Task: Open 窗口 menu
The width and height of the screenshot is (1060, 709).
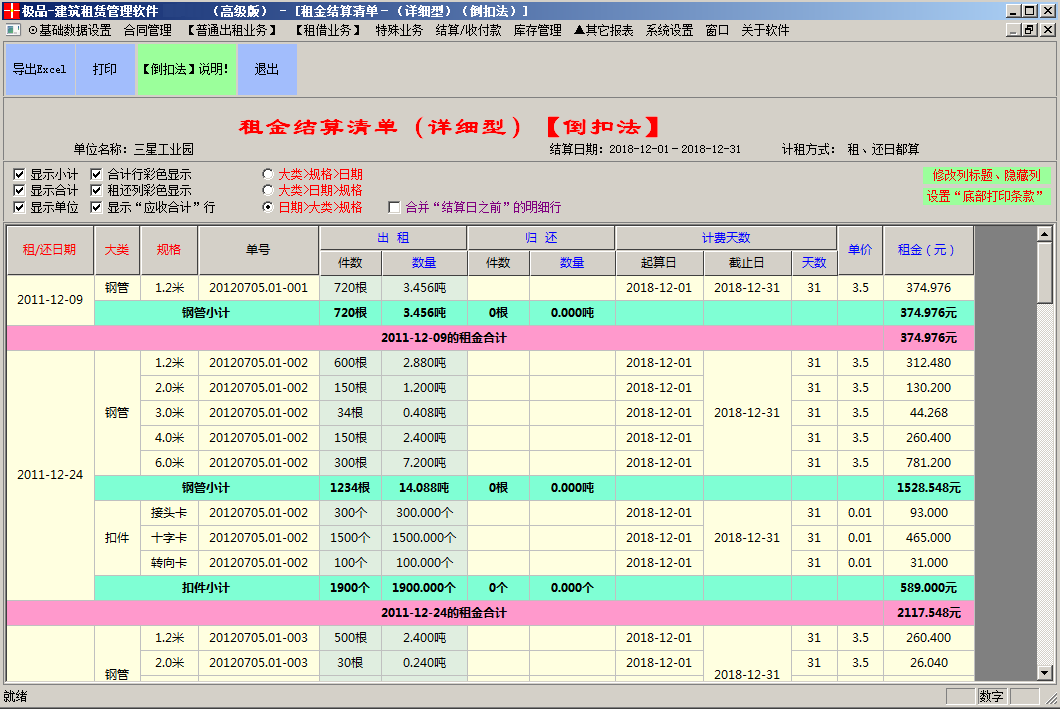Action: coord(717,30)
